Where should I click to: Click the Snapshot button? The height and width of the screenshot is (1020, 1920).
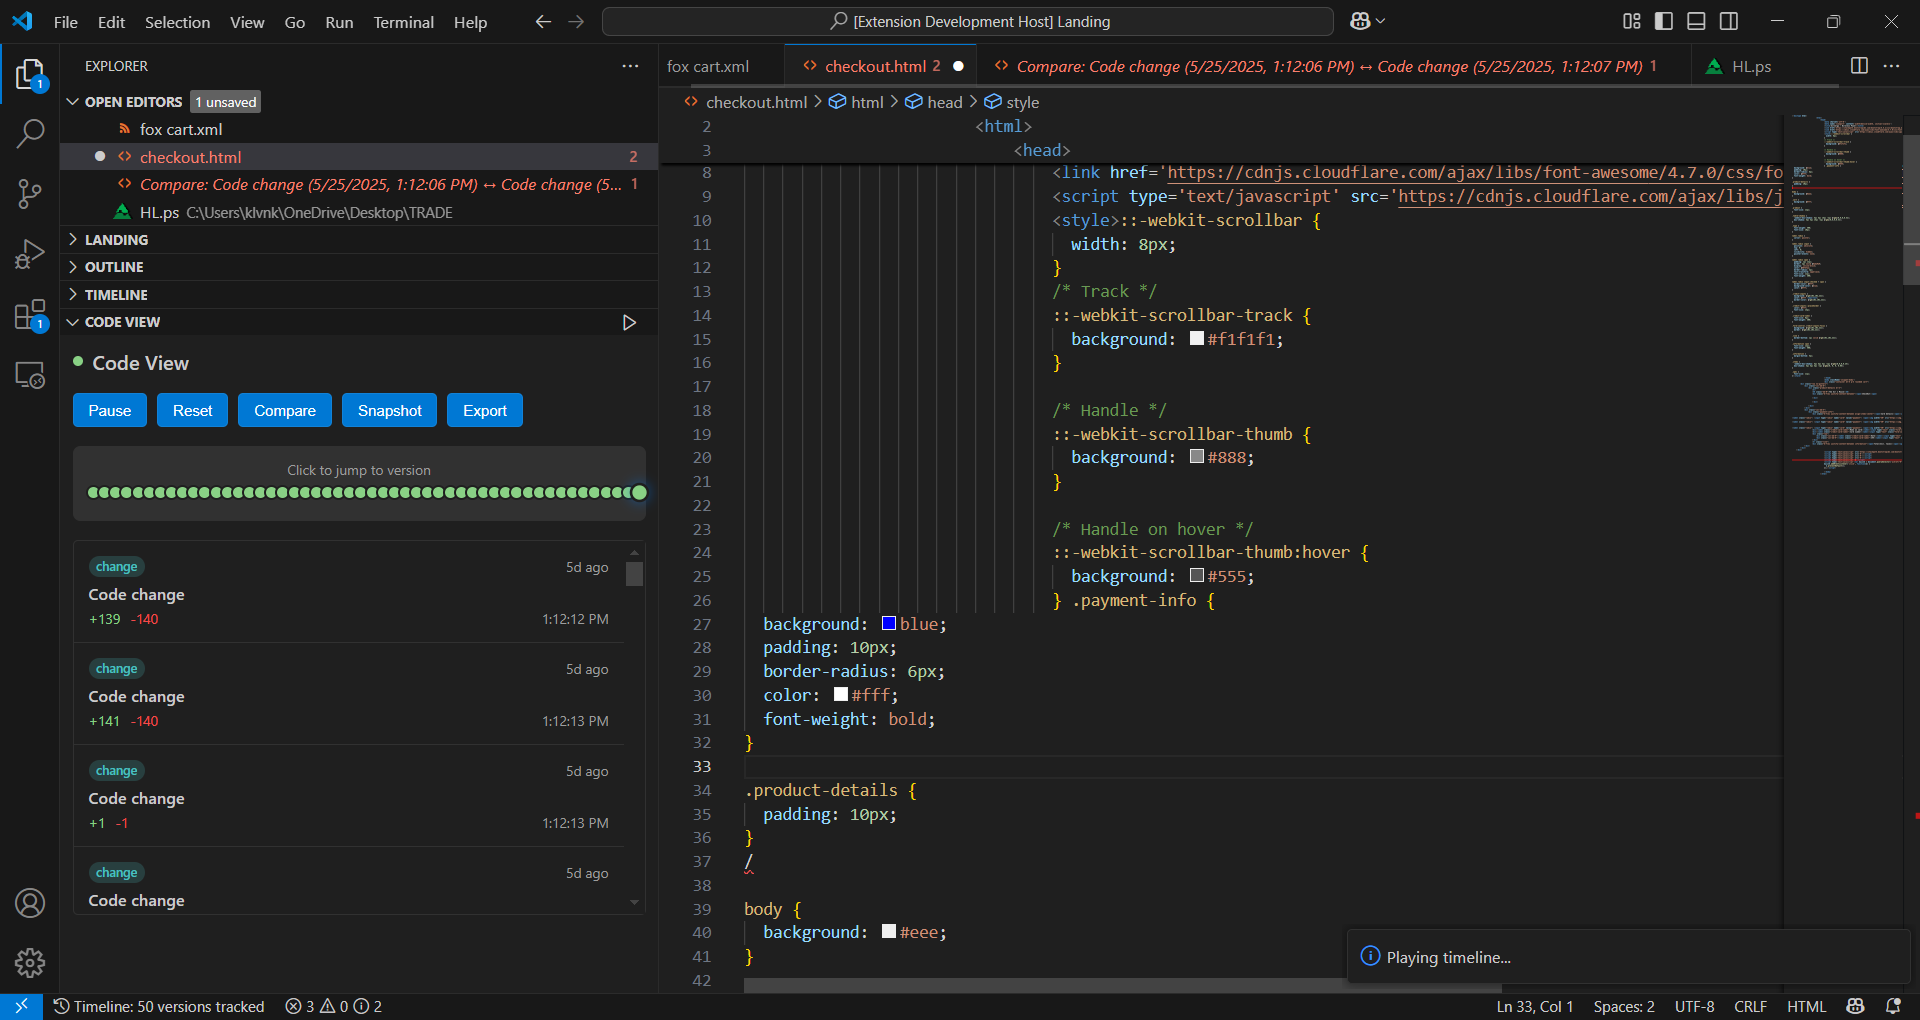pos(390,410)
